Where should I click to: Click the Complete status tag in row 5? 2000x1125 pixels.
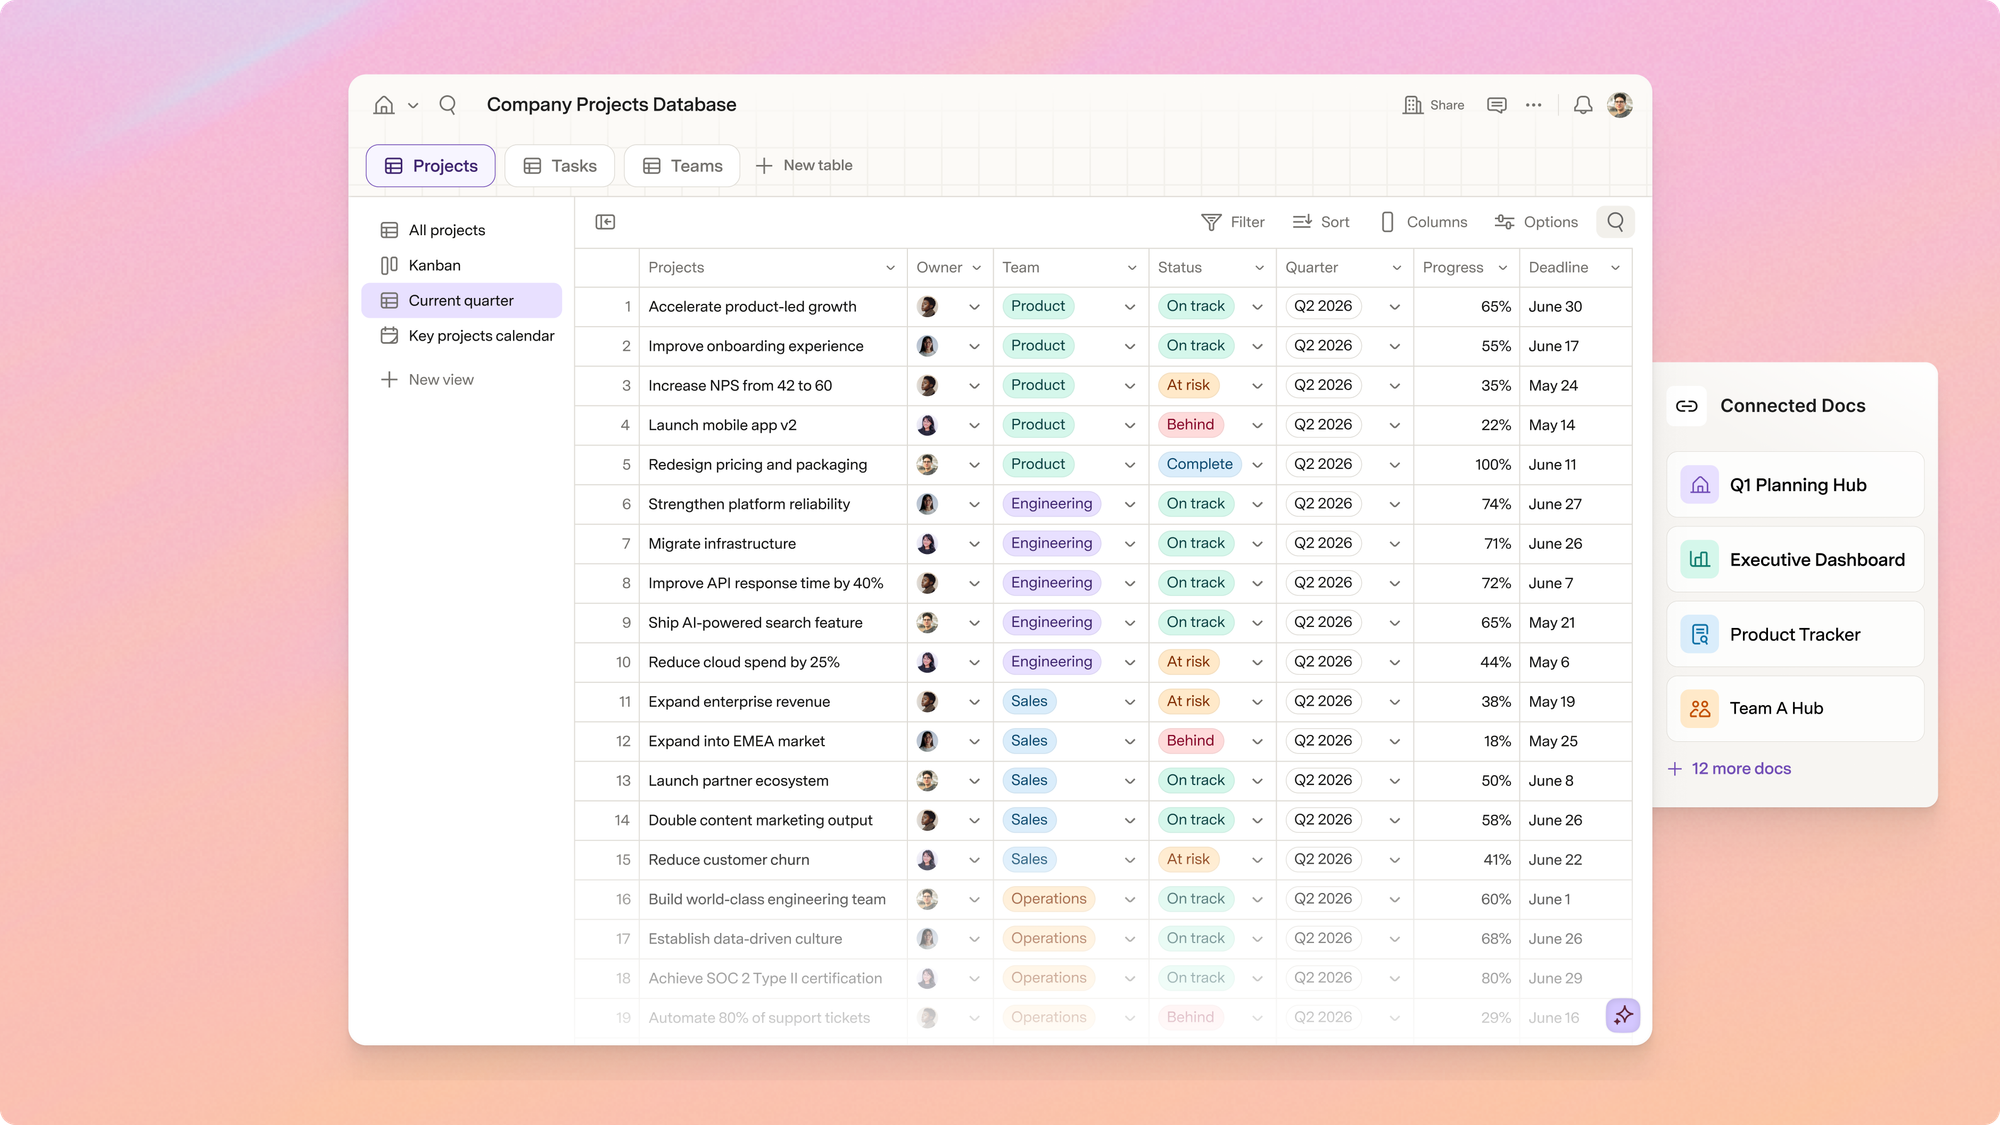click(1200, 465)
